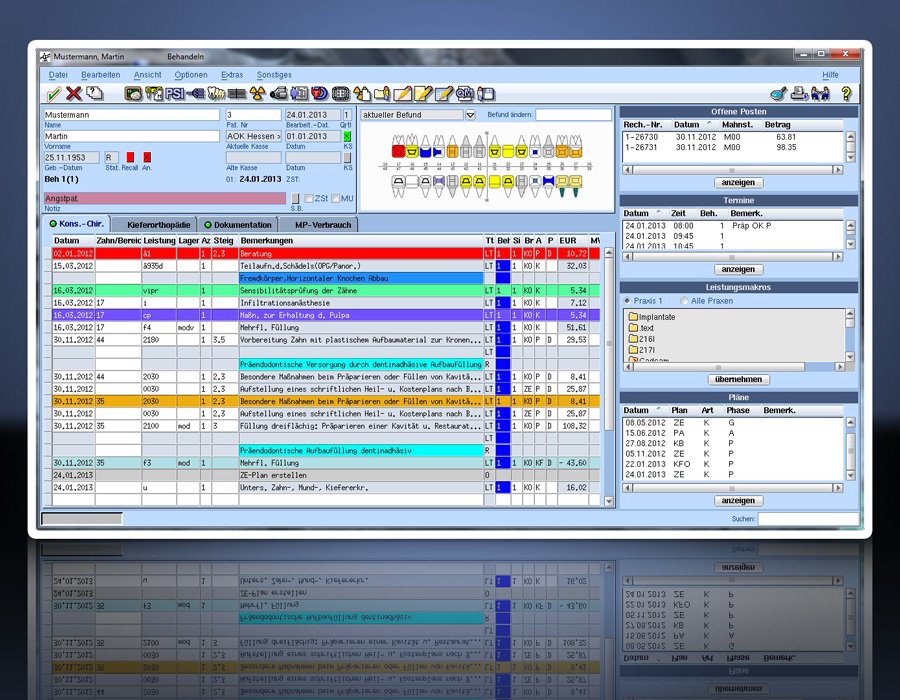The height and width of the screenshot is (700, 900).
Task: Select the Alle Praxen radio button
Action: tap(684, 301)
